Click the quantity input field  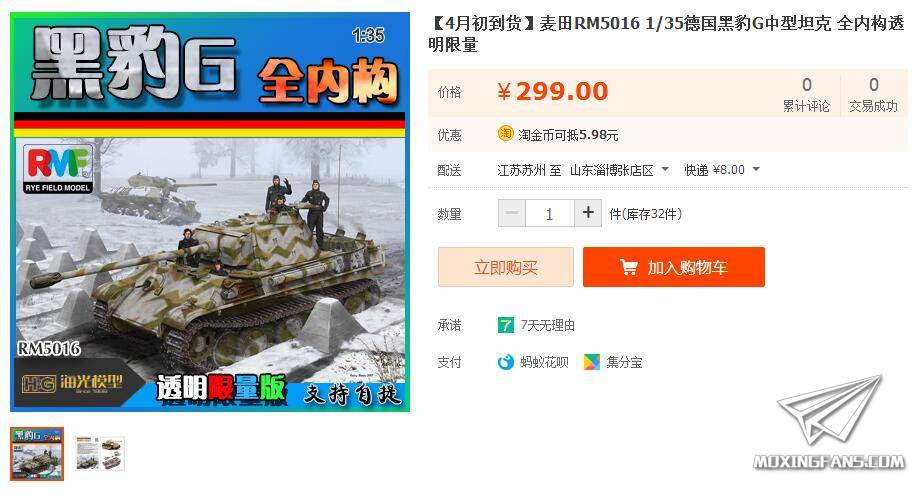point(550,213)
